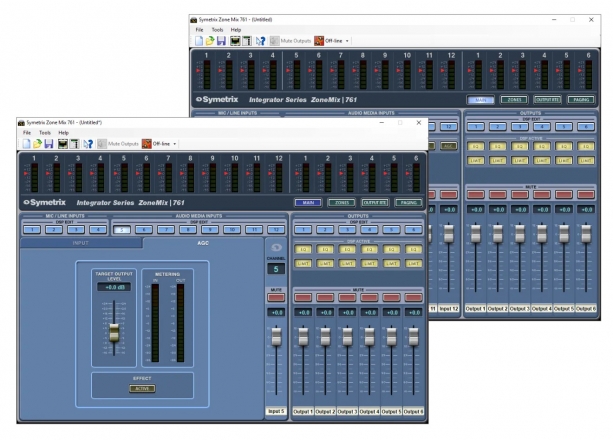Viewport: 613px width, 440px height.
Task: Switch to INPUT tab in front window
Action: tap(81, 243)
